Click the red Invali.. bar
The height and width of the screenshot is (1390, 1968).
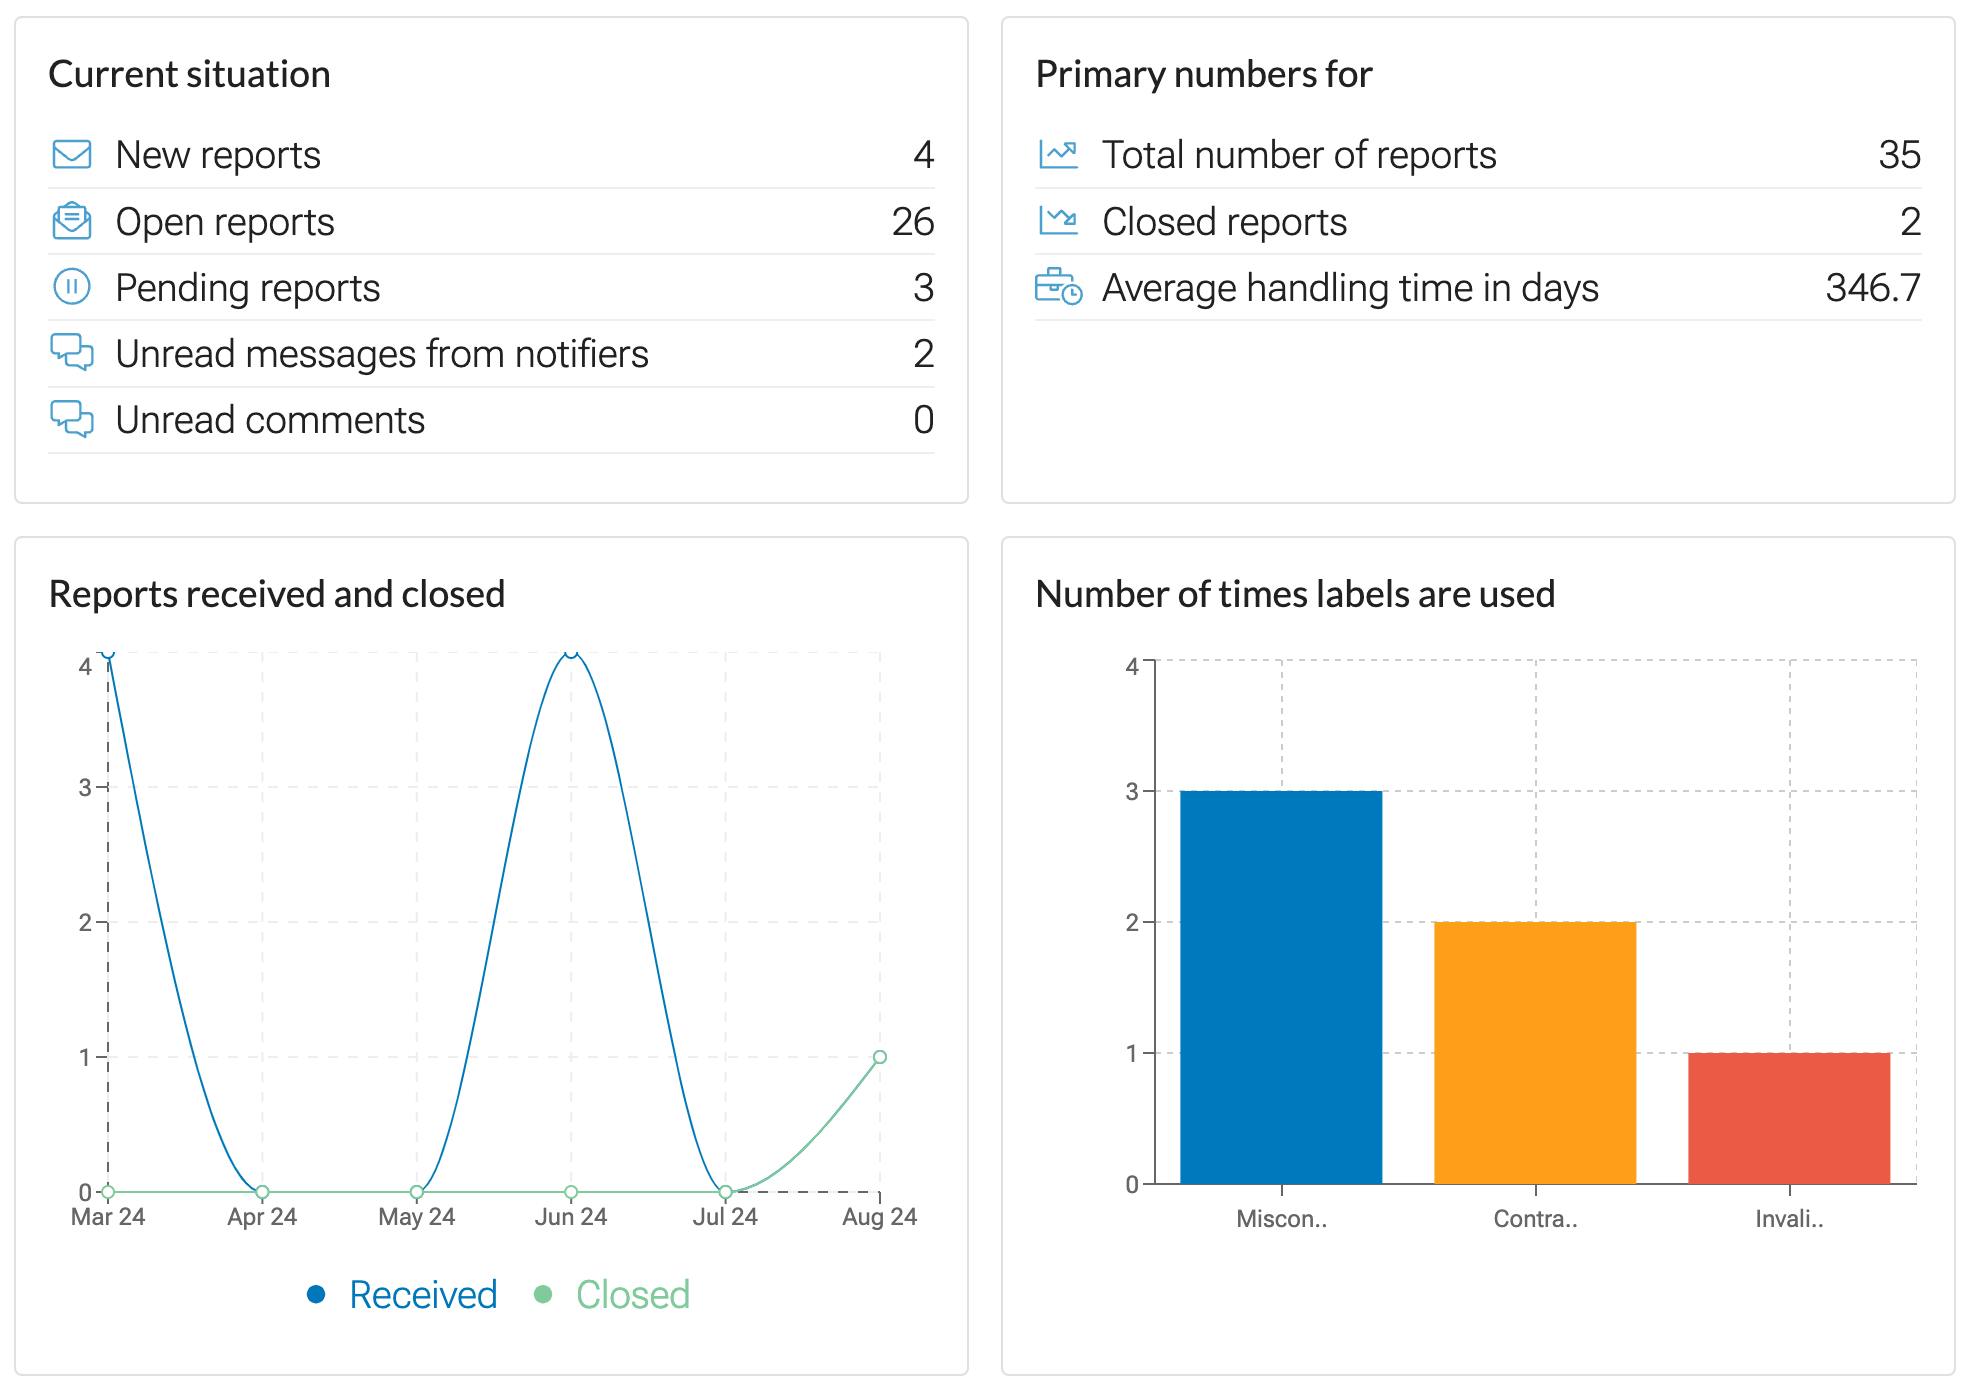(1789, 1118)
